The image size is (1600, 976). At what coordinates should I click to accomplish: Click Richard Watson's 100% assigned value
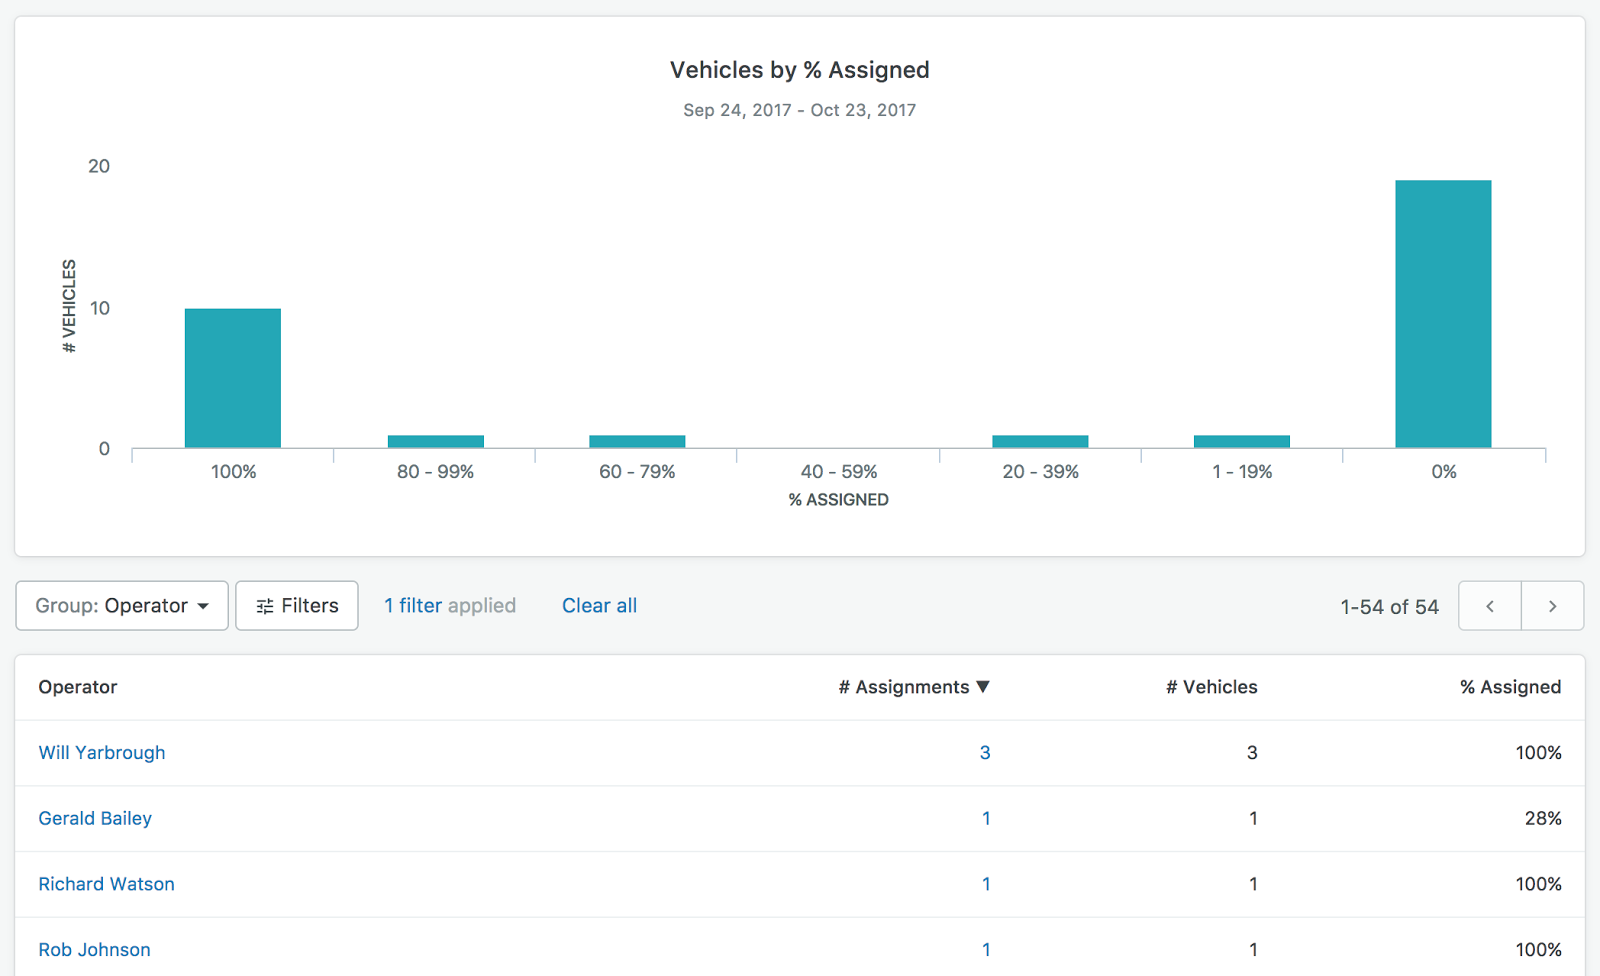(1539, 884)
